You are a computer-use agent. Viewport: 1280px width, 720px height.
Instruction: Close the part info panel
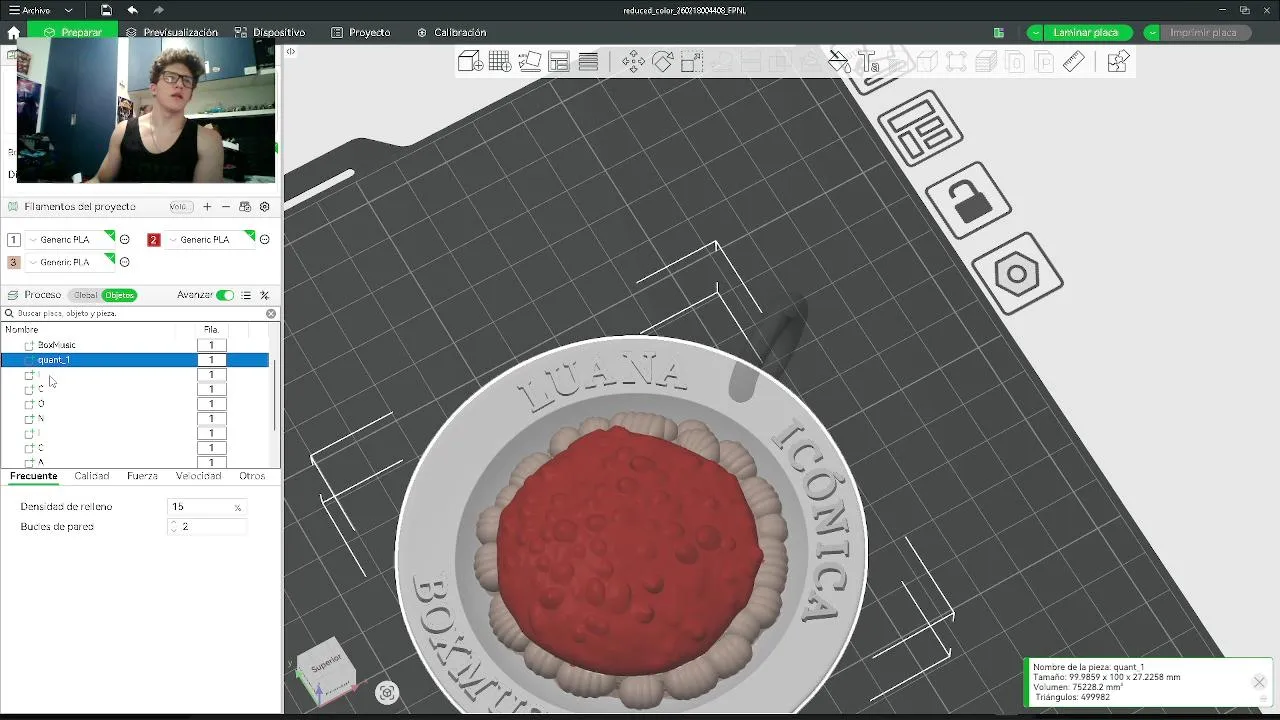point(1258,682)
